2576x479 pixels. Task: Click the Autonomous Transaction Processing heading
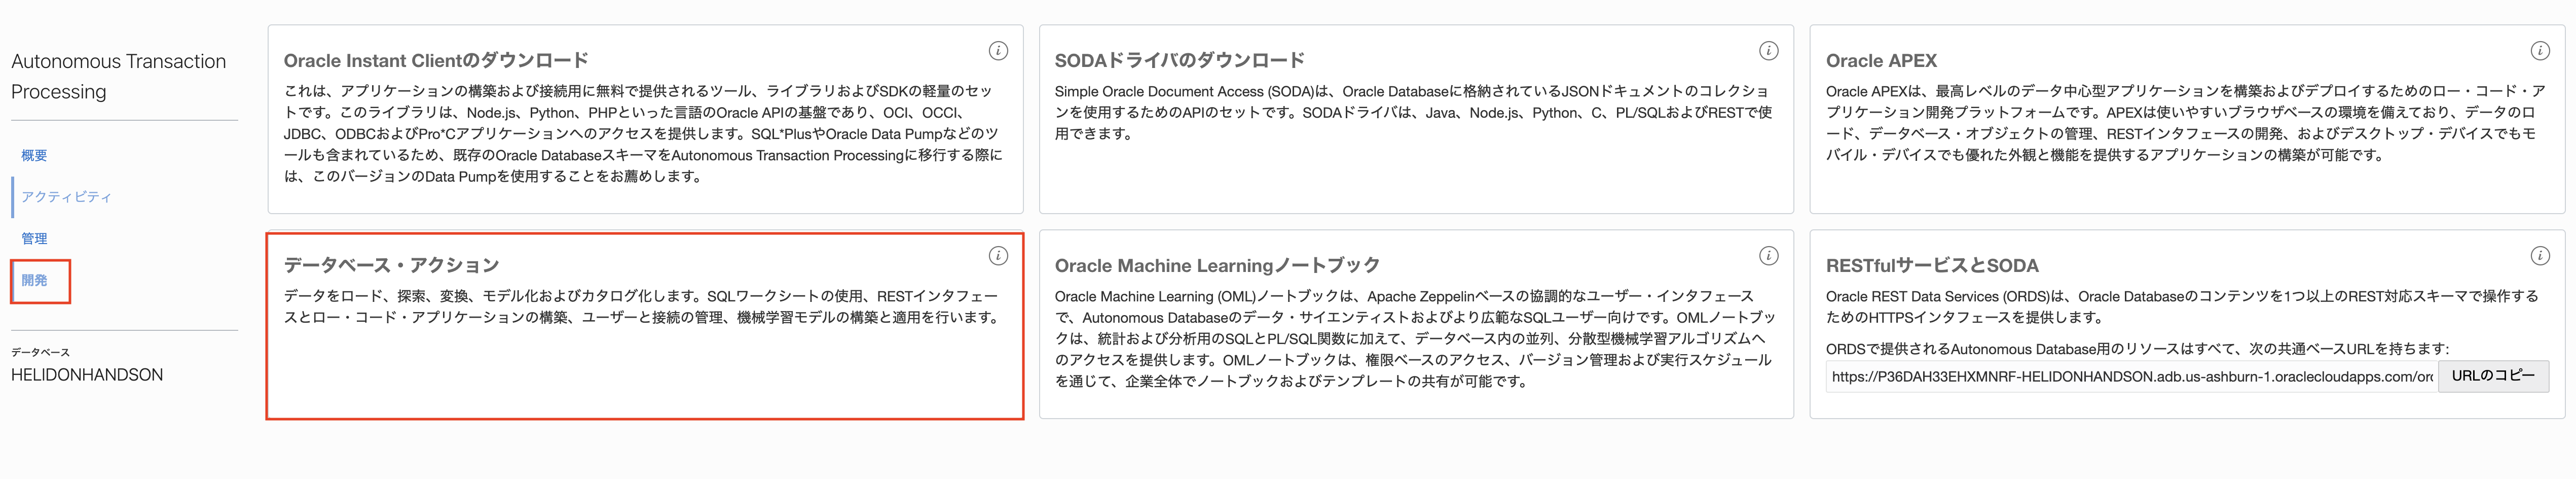pyautogui.click(x=118, y=77)
